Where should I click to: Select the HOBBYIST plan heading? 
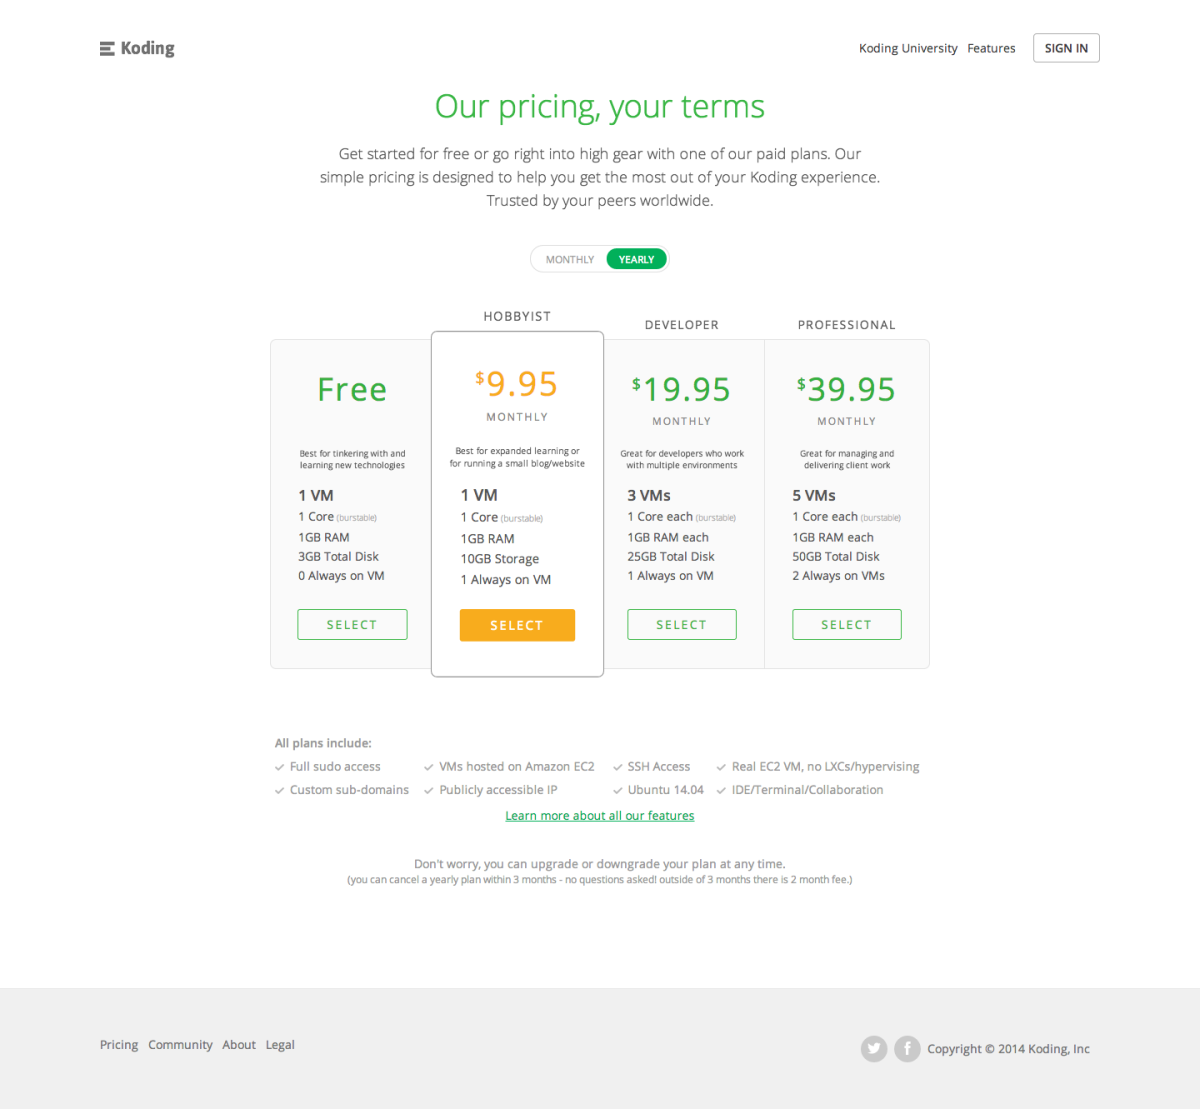pyautogui.click(x=517, y=316)
